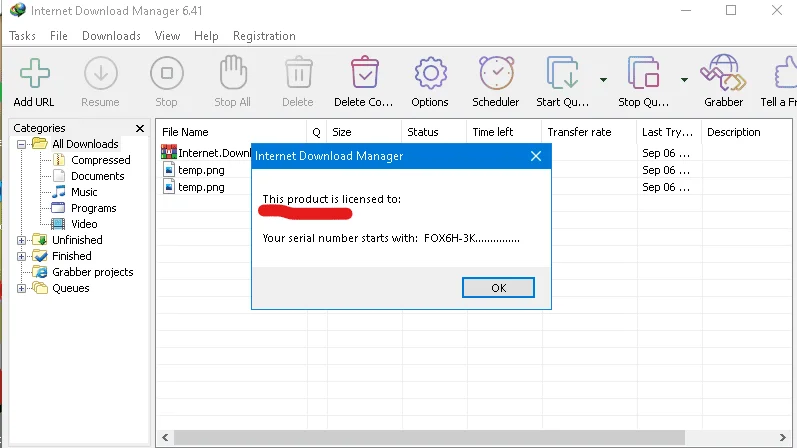The width and height of the screenshot is (797, 448).
Task: Sort by the Status column header
Action: pos(434,132)
